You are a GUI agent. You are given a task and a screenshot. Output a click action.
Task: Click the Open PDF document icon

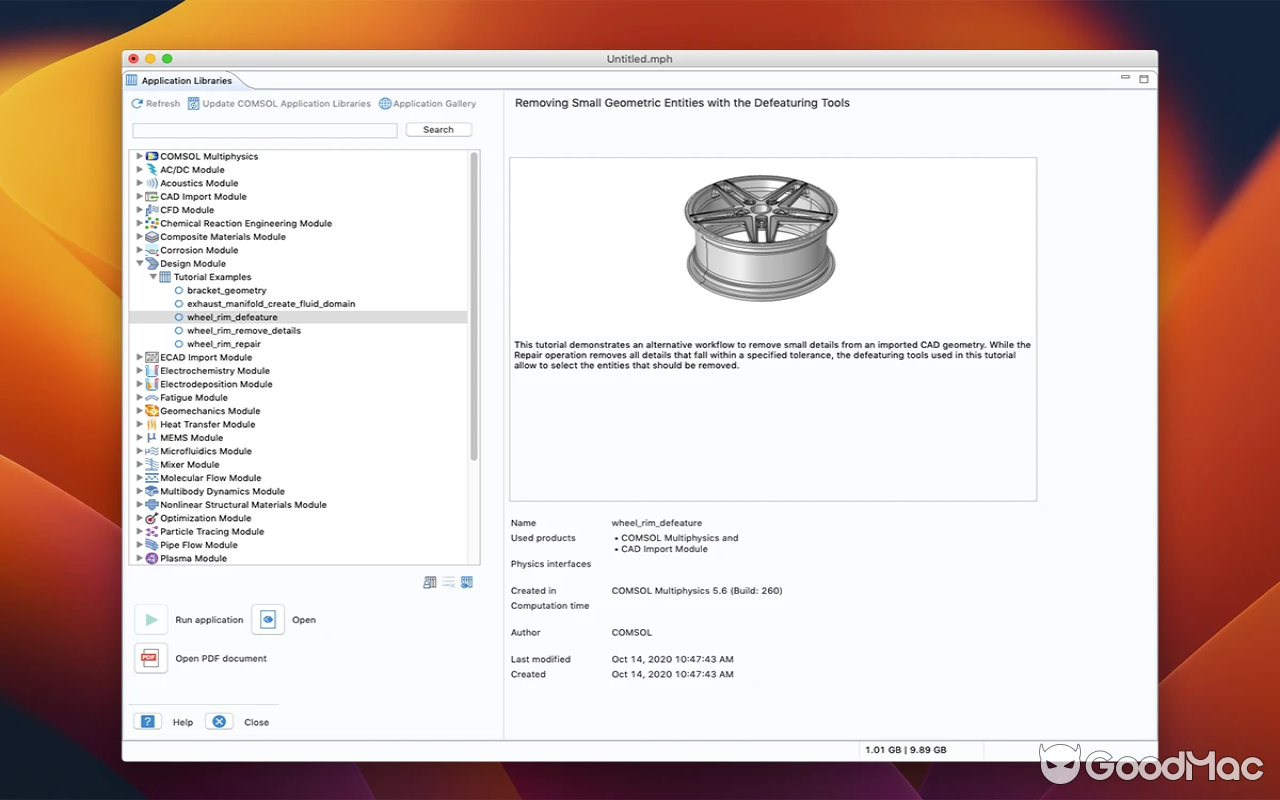(151, 658)
